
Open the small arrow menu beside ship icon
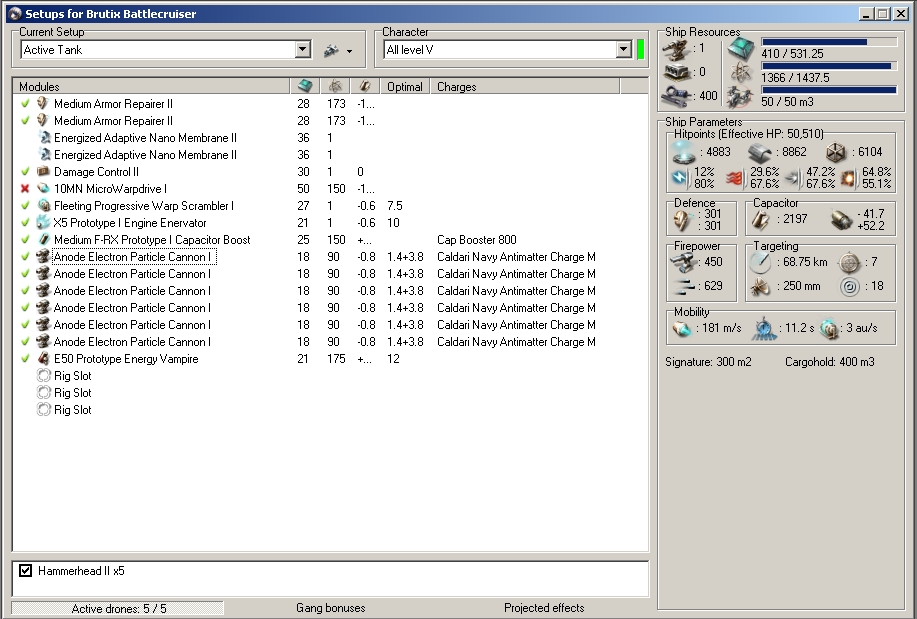coord(349,51)
